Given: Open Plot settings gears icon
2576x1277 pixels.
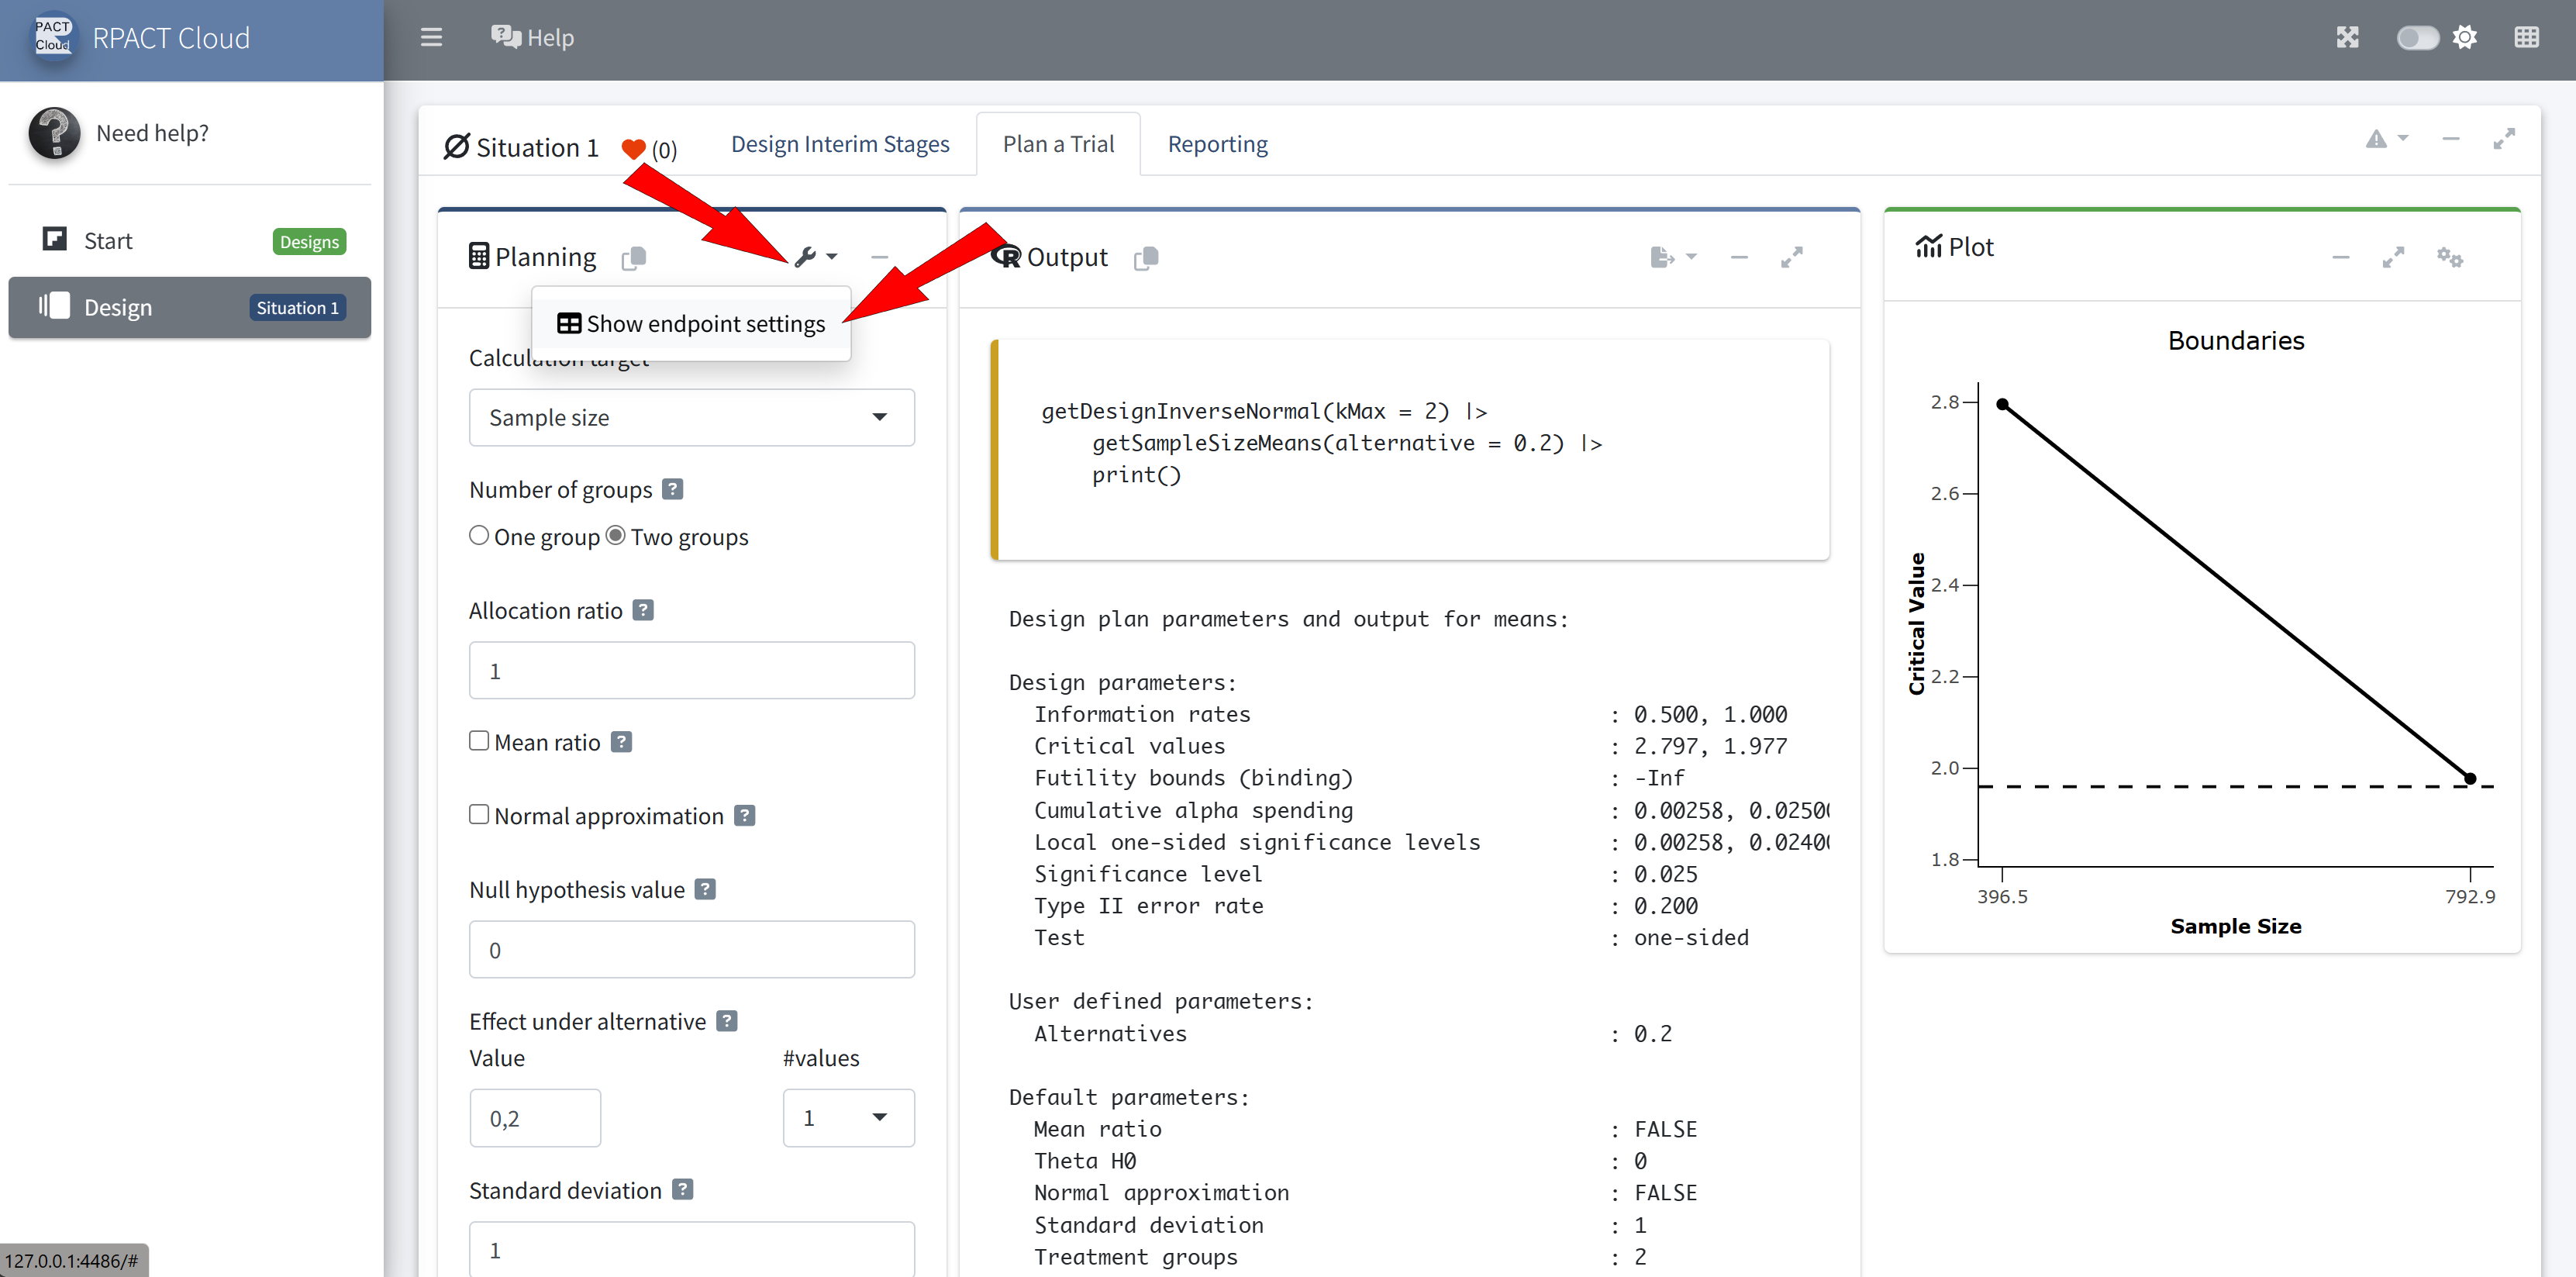Looking at the screenshot, I should [2448, 257].
